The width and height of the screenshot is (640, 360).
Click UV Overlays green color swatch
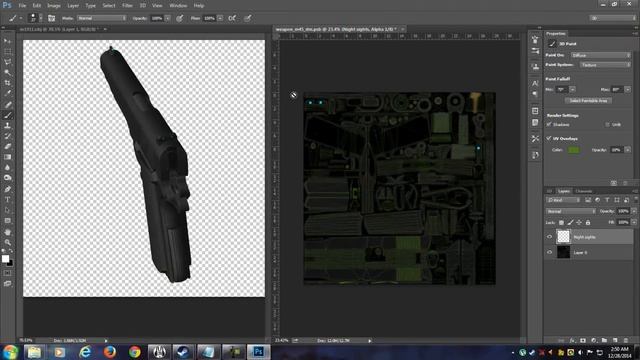(x=573, y=150)
